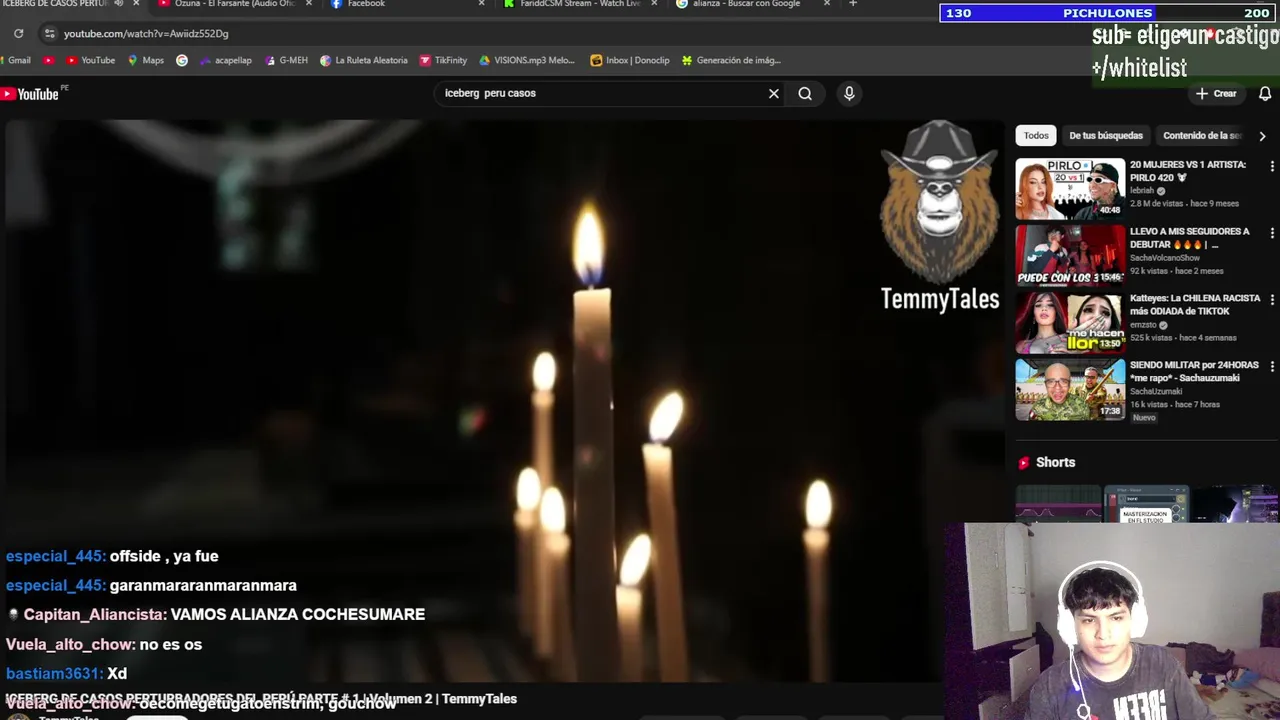Open La Ruleta Aleatoria bookmark
This screenshot has height=720, width=1280.
[364, 60]
